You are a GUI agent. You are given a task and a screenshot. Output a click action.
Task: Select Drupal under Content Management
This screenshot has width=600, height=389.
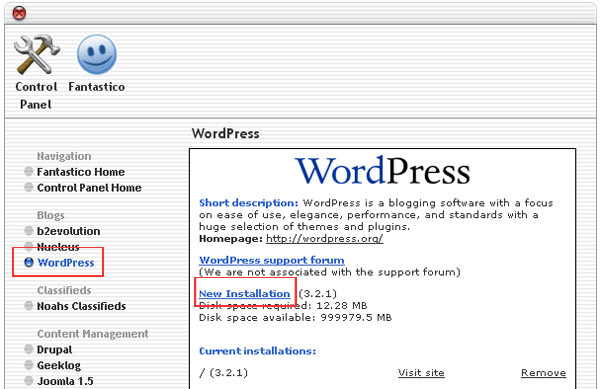(x=54, y=350)
